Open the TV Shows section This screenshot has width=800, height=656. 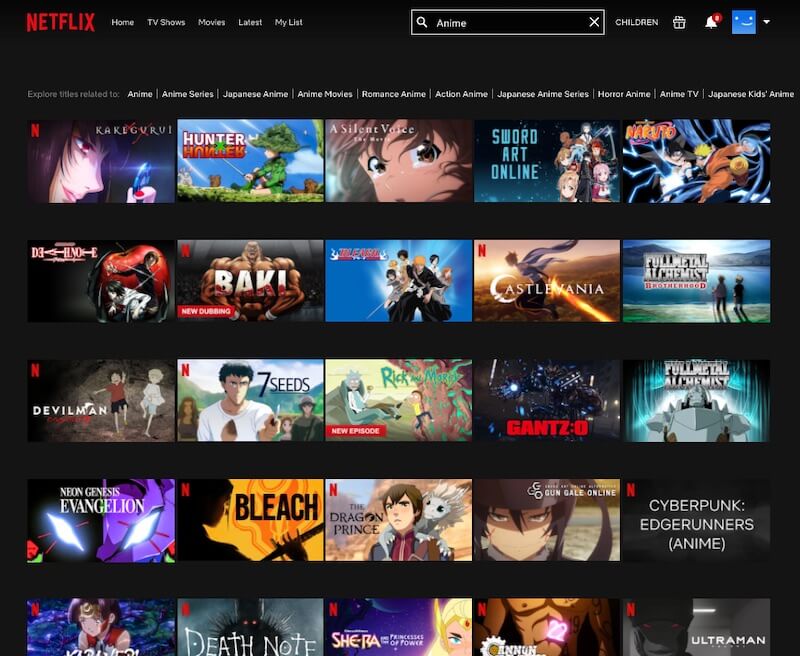[166, 22]
